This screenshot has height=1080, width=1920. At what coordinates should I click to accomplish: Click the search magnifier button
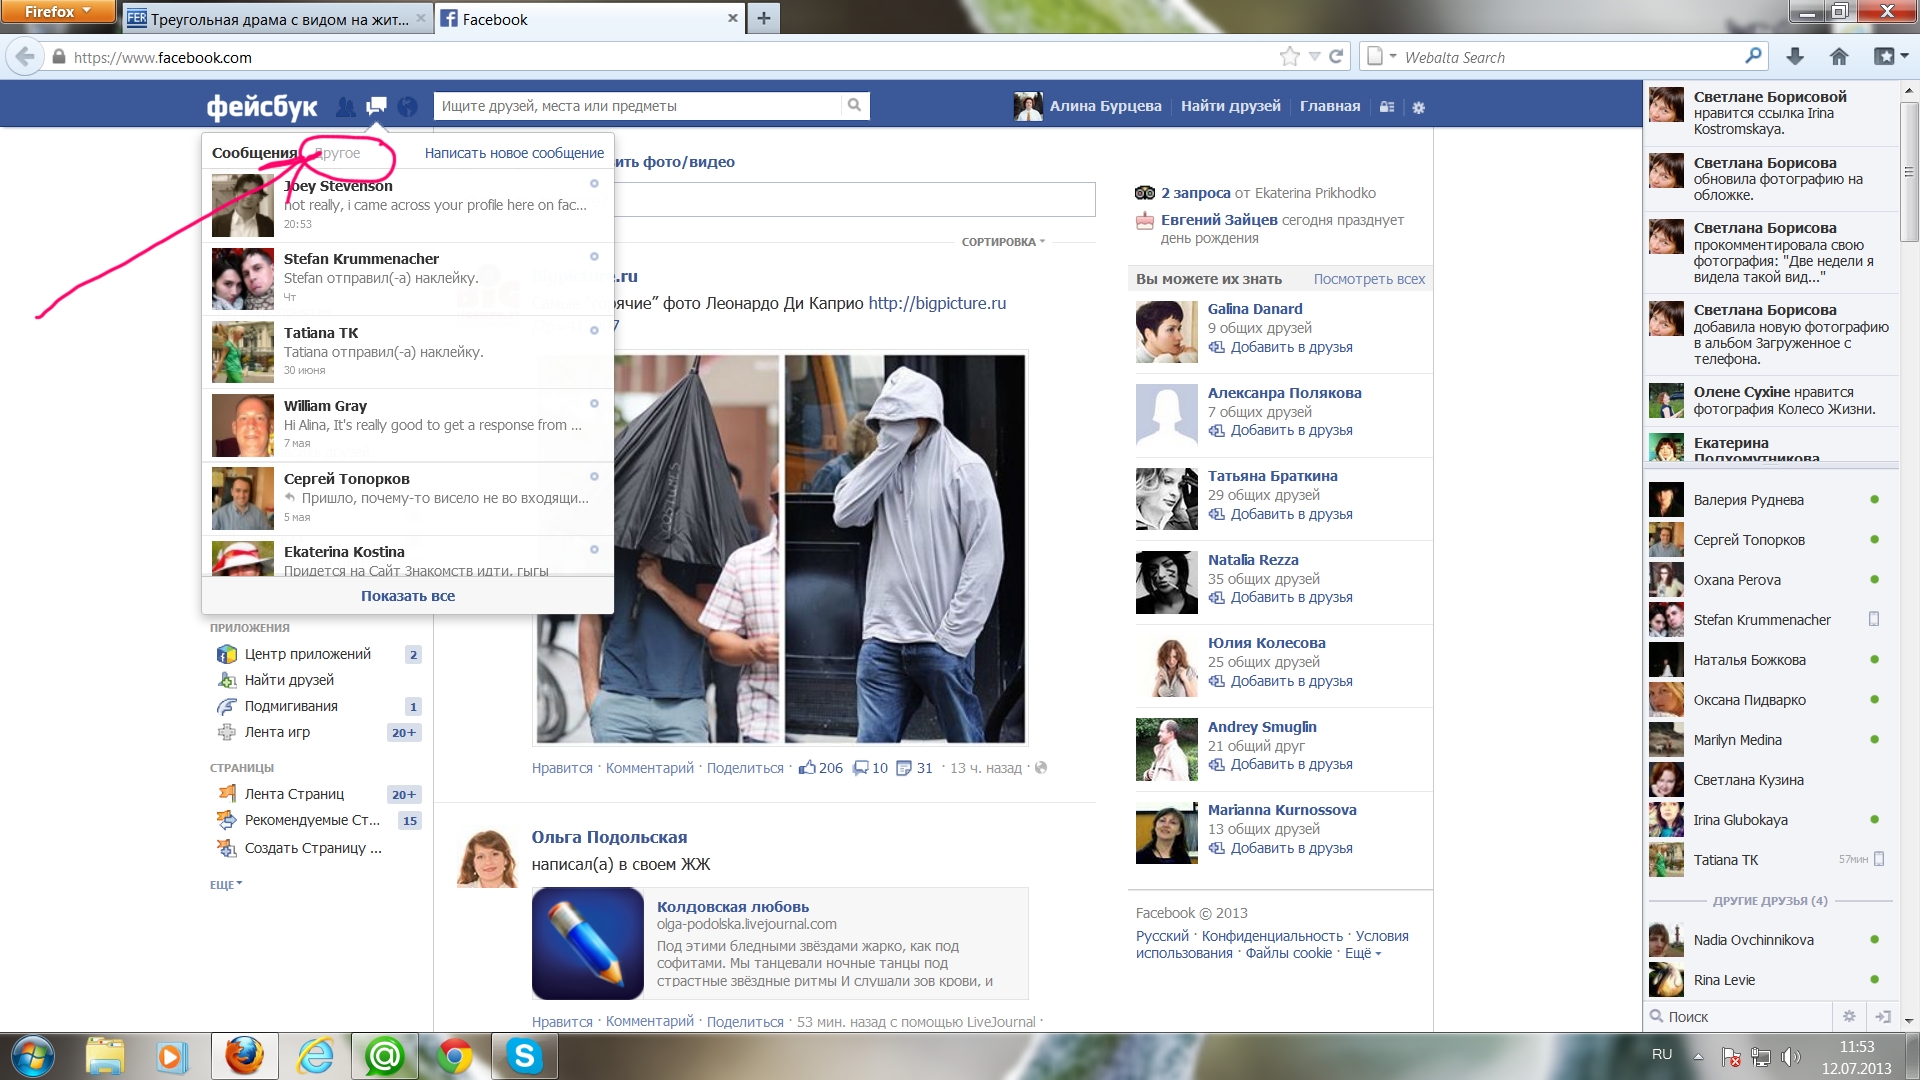point(854,105)
